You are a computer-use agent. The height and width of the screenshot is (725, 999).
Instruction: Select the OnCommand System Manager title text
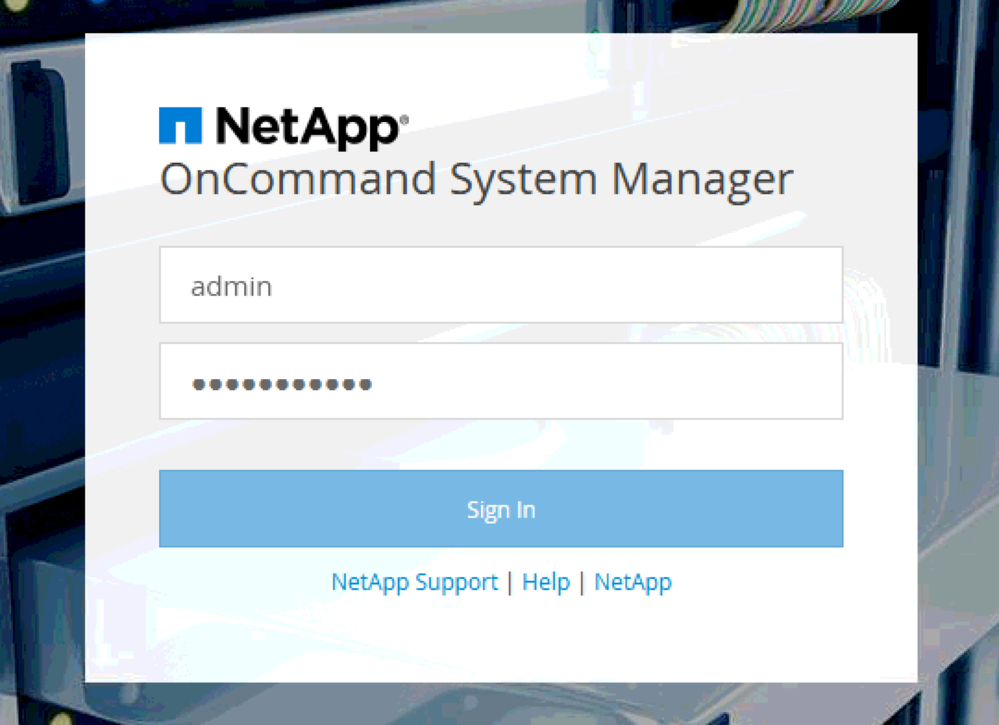pyautogui.click(x=477, y=180)
